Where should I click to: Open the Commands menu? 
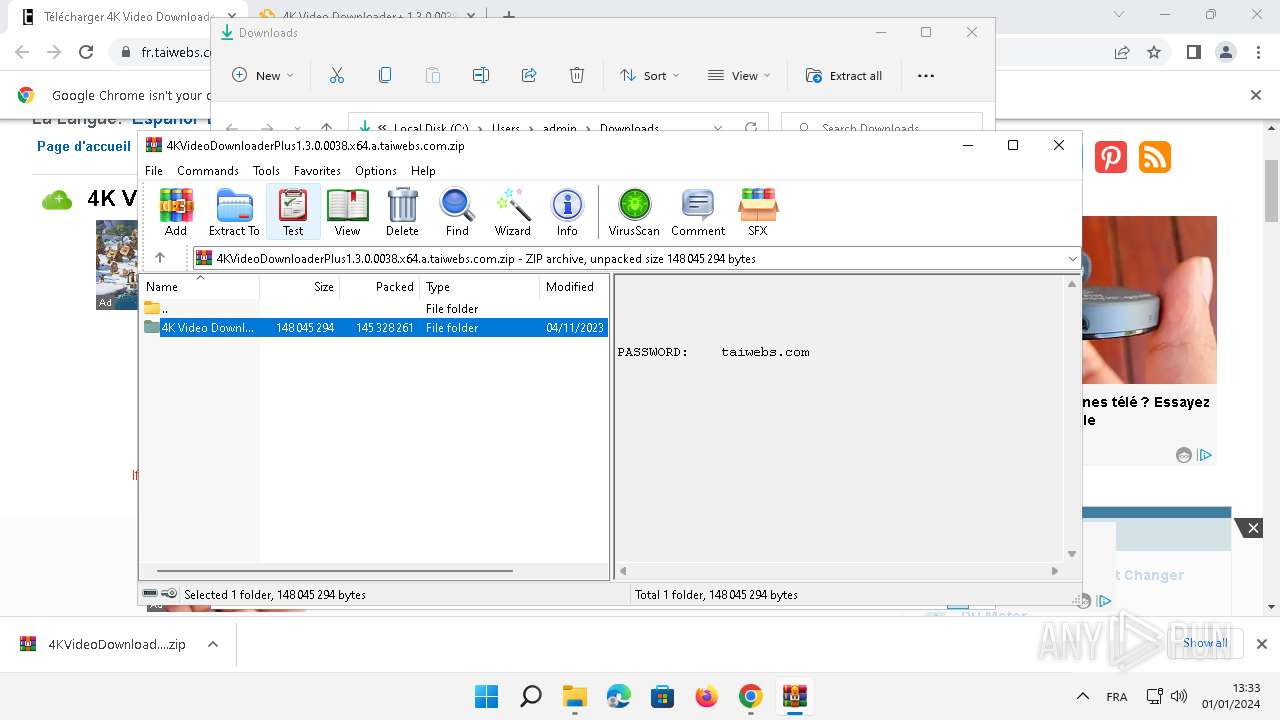[208, 171]
